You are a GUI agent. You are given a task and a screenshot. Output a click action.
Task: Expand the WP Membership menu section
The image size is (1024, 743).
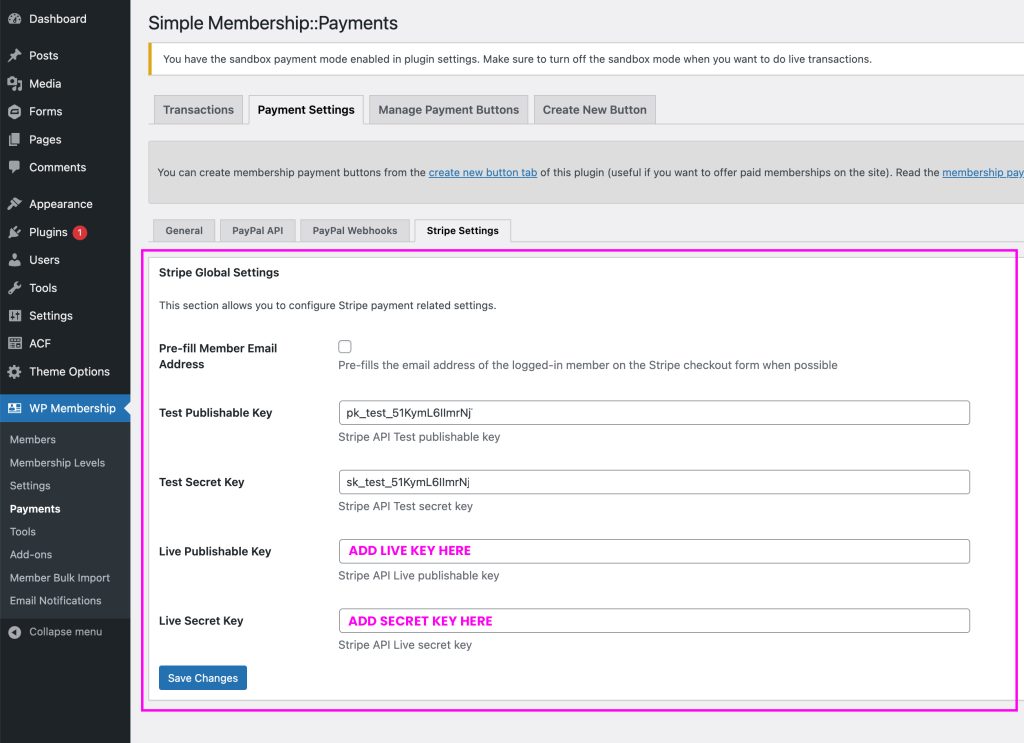click(72, 408)
